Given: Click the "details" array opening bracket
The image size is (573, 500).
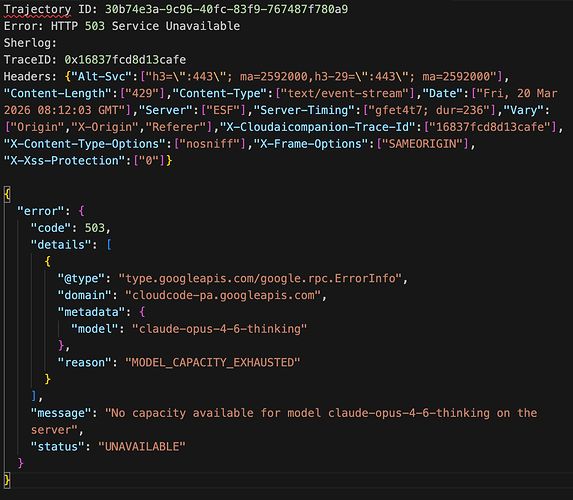Looking at the screenshot, I should click(109, 245).
